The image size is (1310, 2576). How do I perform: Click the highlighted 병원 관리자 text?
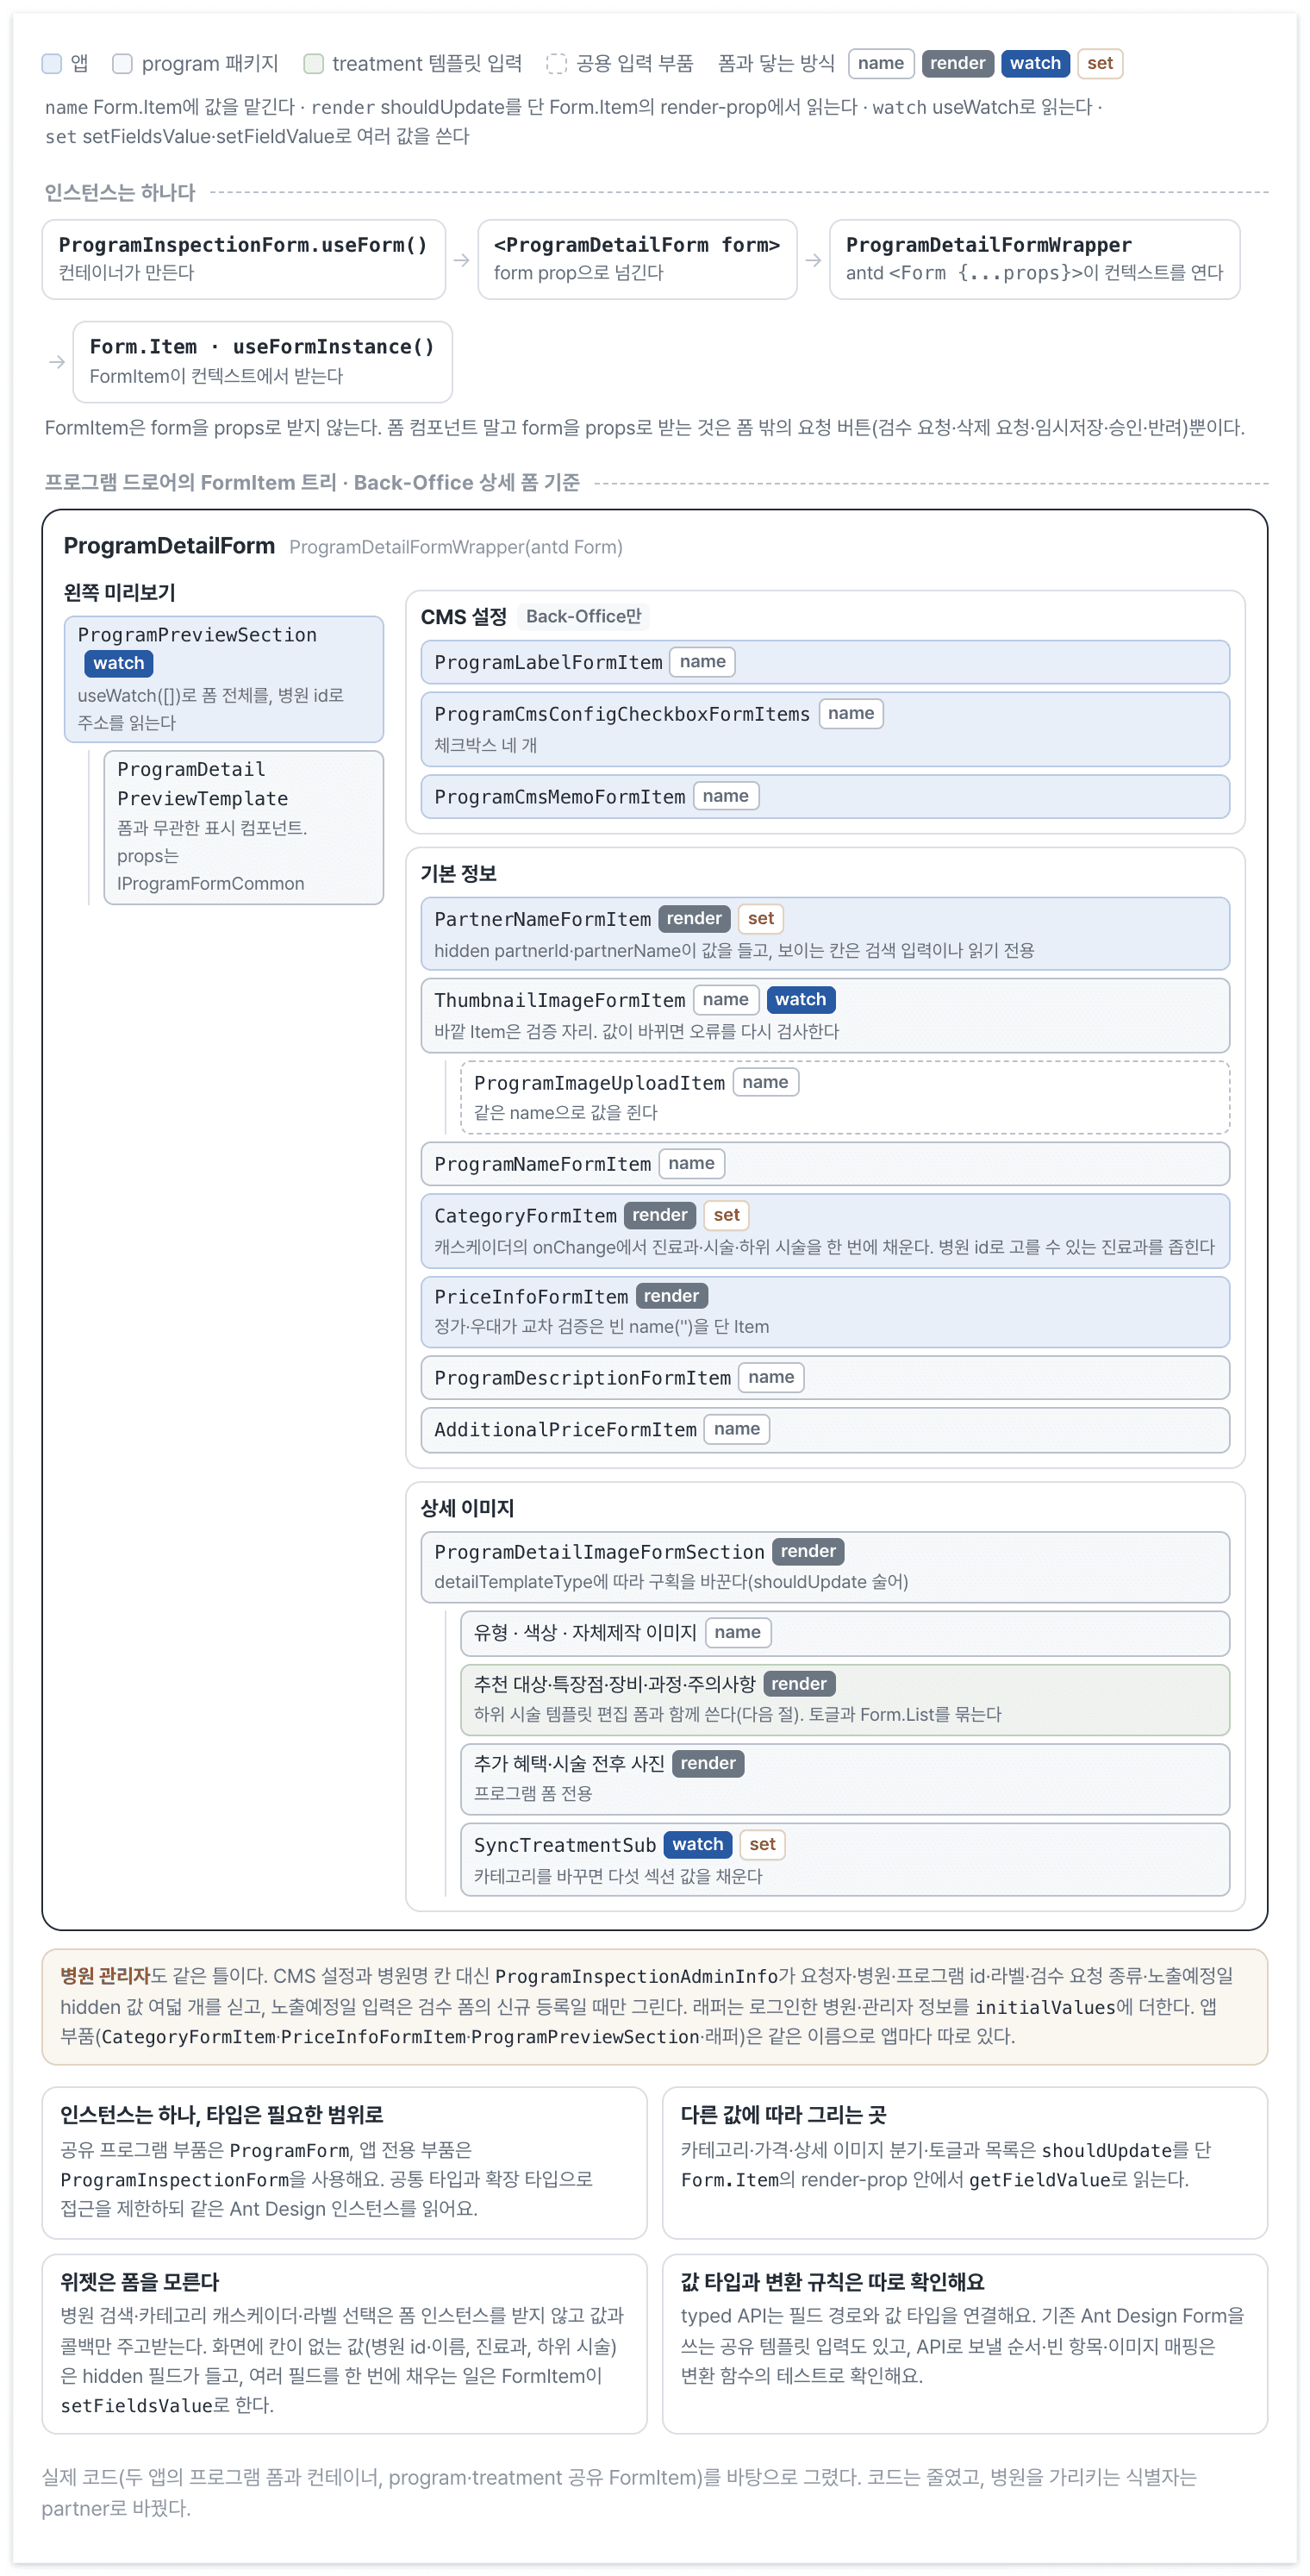click(x=105, y=1976)
